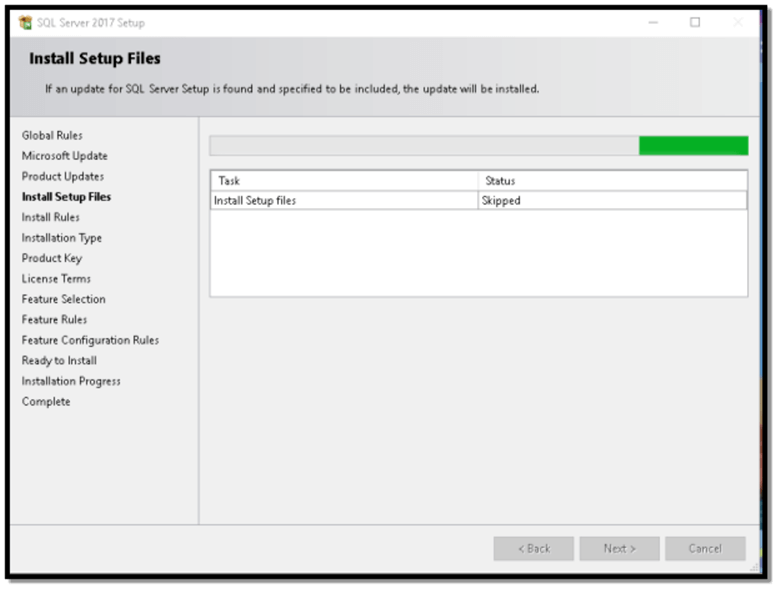
Task: Select Complete step in sidebar
Action: (46, 402)
